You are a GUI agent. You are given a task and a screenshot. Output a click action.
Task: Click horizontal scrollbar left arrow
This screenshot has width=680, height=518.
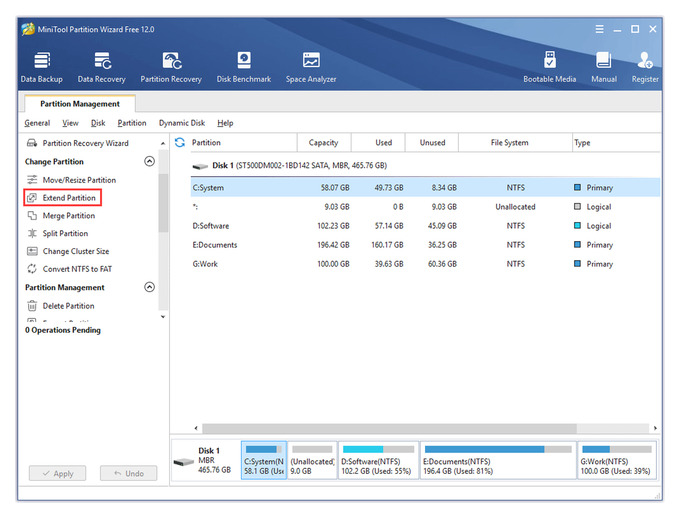196,428
